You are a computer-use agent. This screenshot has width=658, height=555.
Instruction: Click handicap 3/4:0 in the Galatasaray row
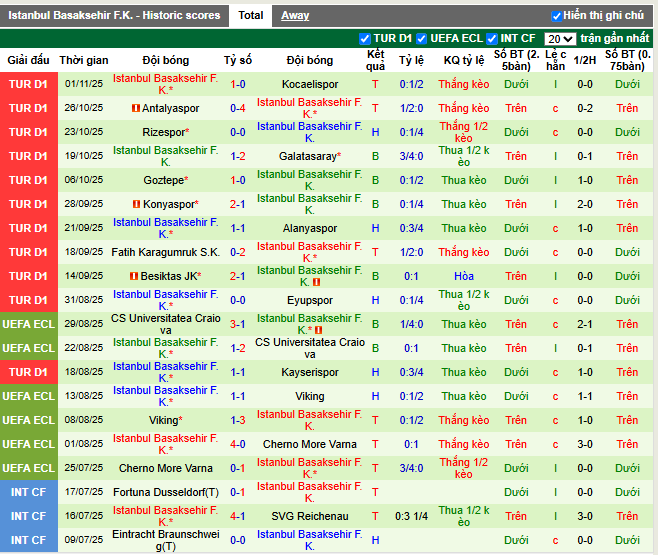tap(411, 156)
